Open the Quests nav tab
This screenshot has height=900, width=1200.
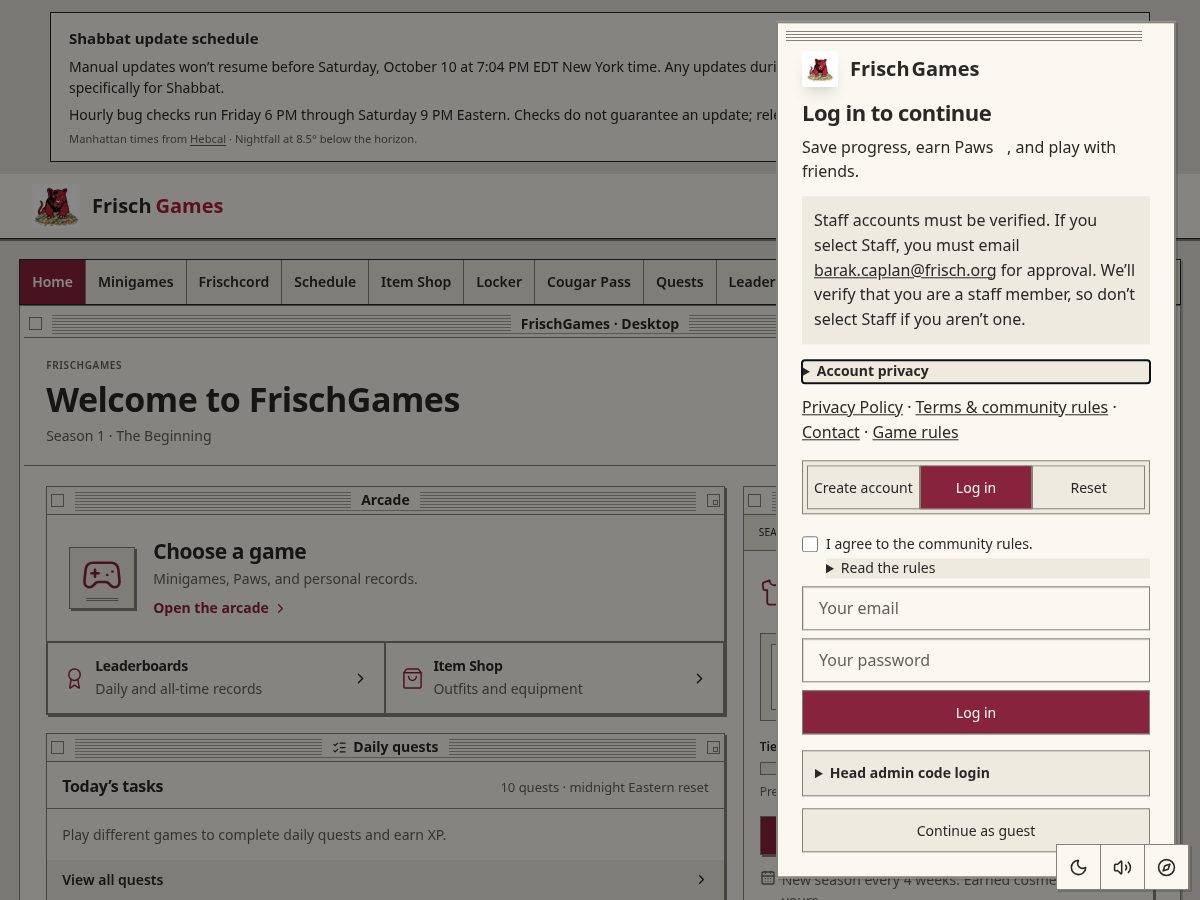pyautogui.click(x=680, y=282)
